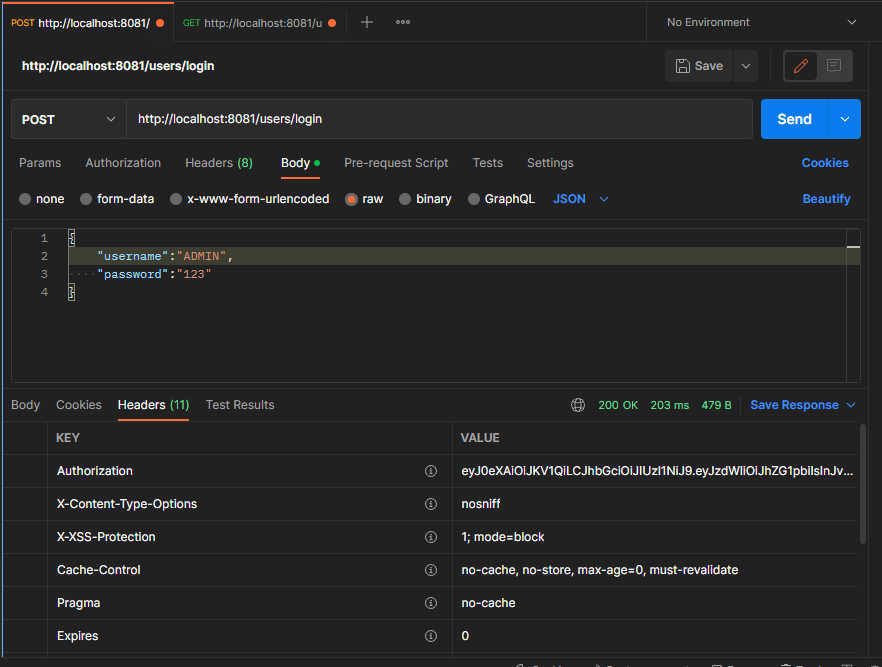
Task: Click the Beautify link
Action: [x=826, y=199]
